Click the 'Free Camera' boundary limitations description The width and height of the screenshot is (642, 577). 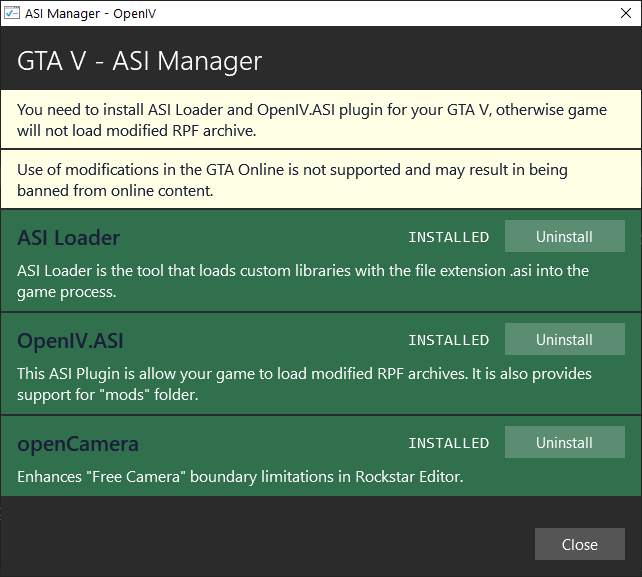tap(240, 477)
